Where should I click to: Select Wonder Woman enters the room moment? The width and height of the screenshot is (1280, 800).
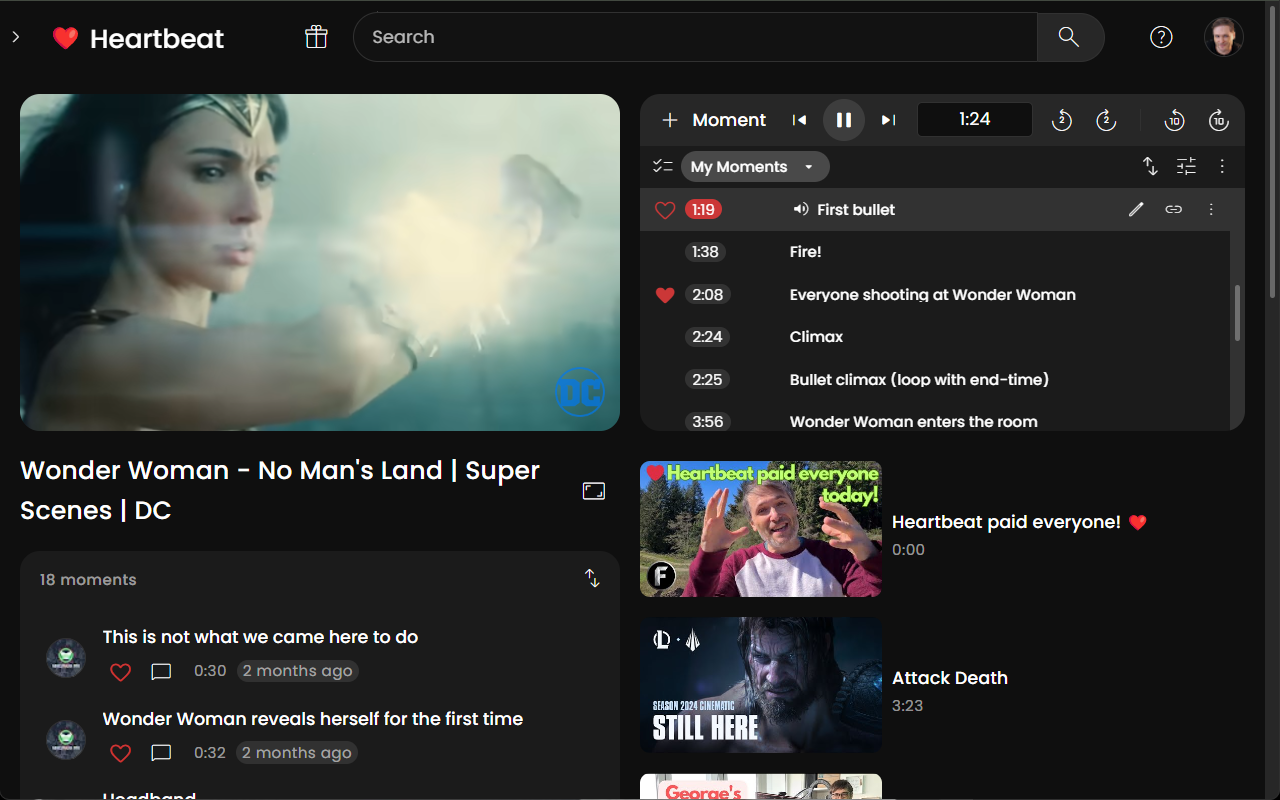click(914, 422)
